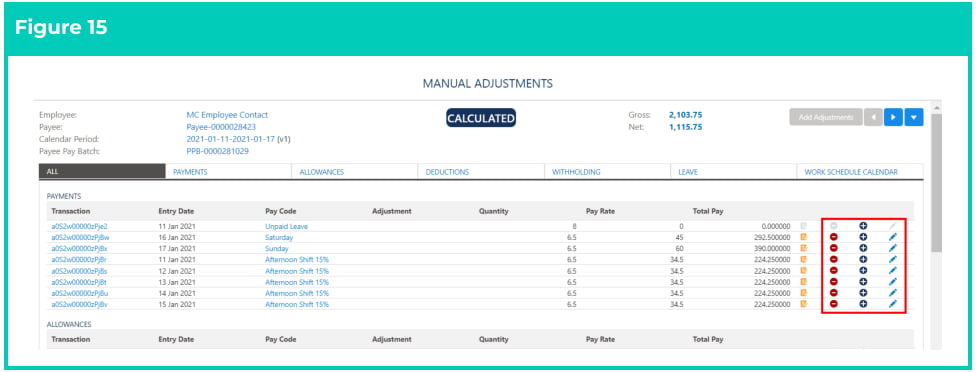This screenshot has height=372, width=976.
Task: Go to previous payee with left arrow
Action: pyautogui.click(x=873, y=117)
